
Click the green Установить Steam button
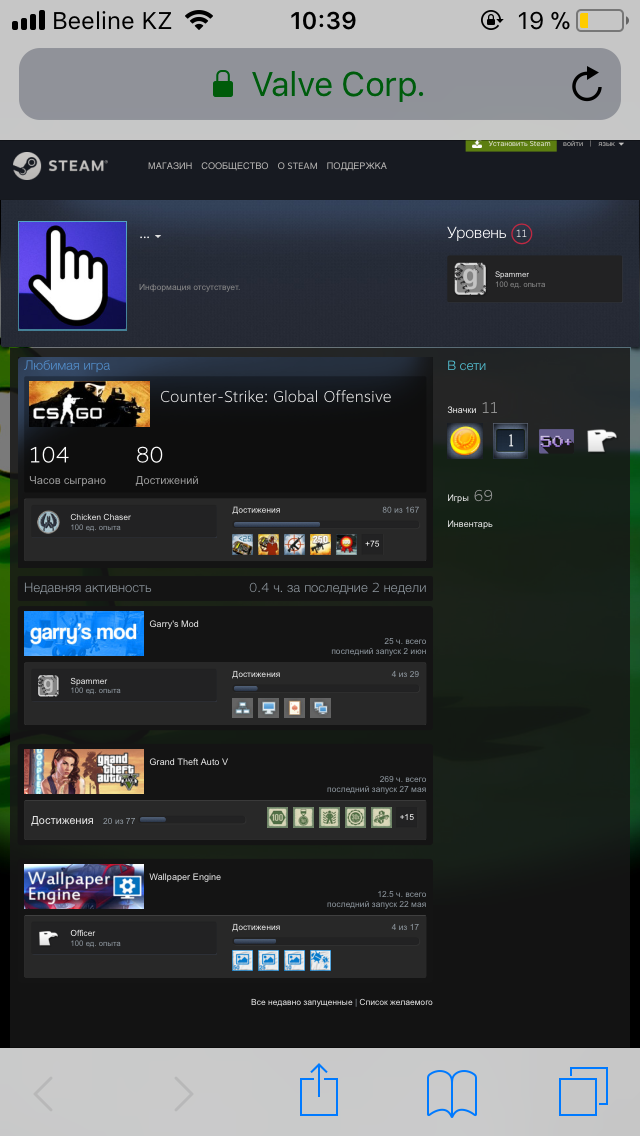(x=511, y=143)
